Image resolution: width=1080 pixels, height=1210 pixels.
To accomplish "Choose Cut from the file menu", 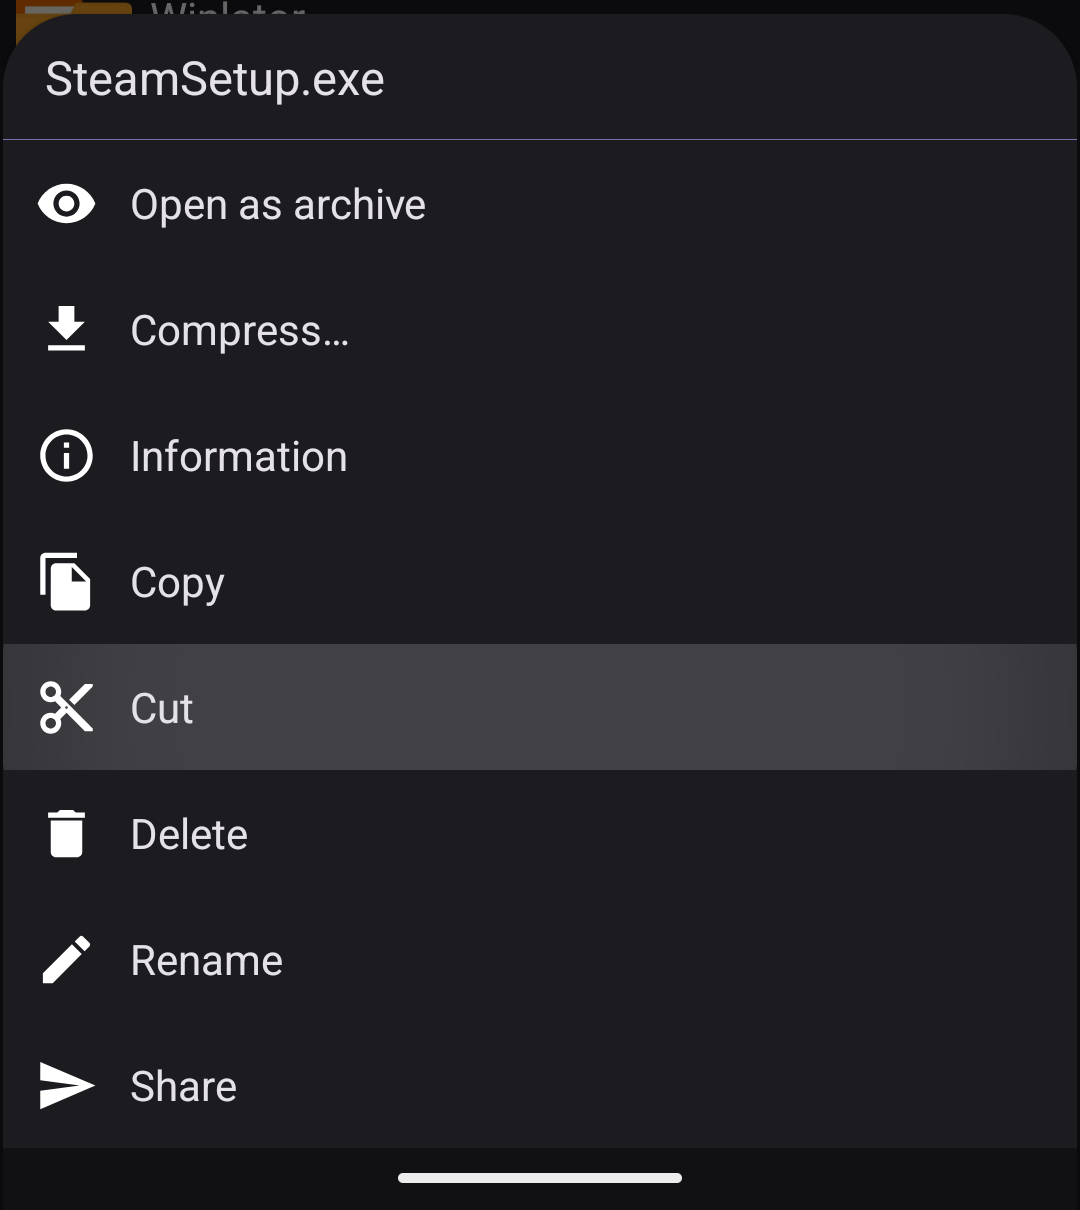I will 162,709.
